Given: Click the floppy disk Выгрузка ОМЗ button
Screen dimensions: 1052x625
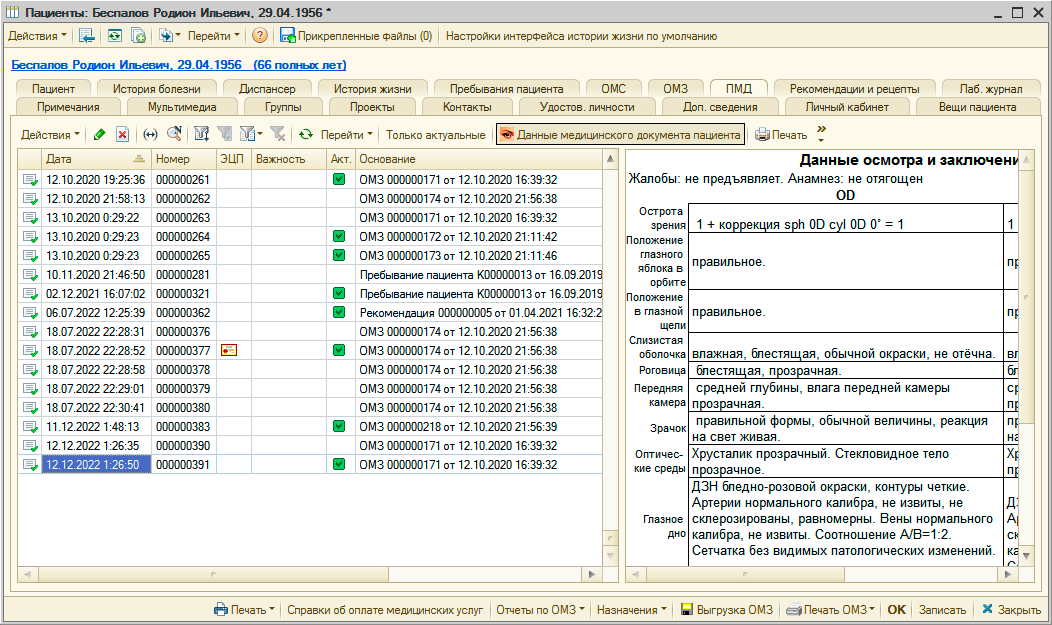Looking at the screenshot, I should [x=727, y=609].
